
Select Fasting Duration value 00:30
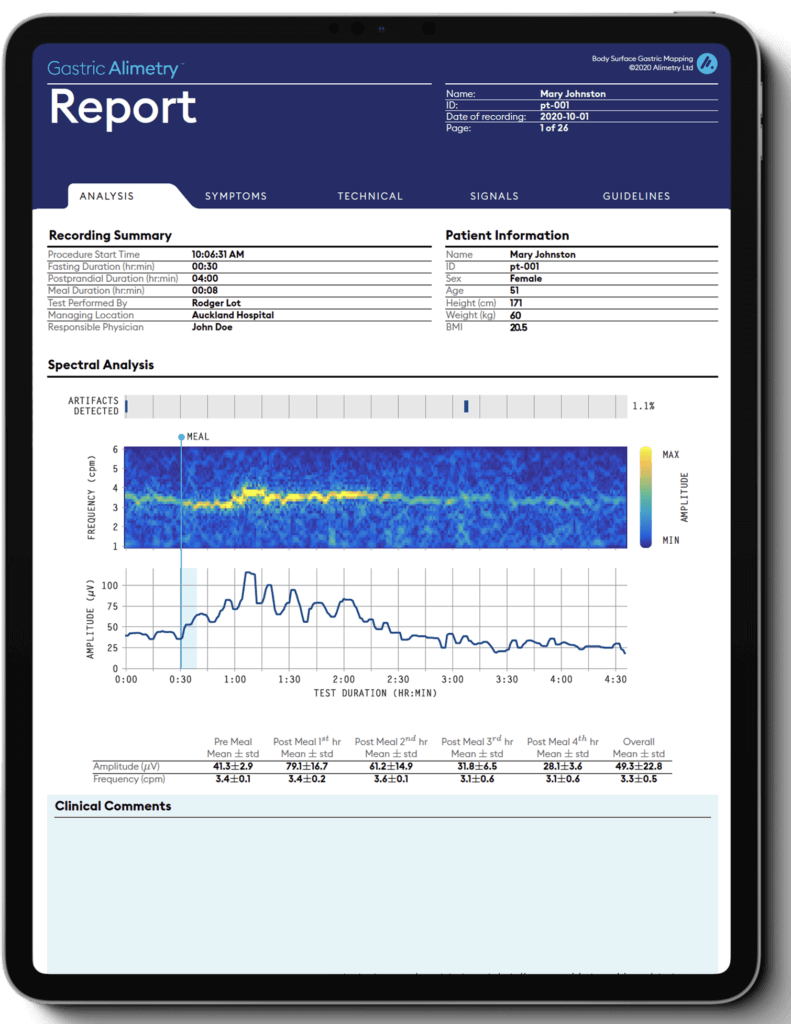[204, 266]
